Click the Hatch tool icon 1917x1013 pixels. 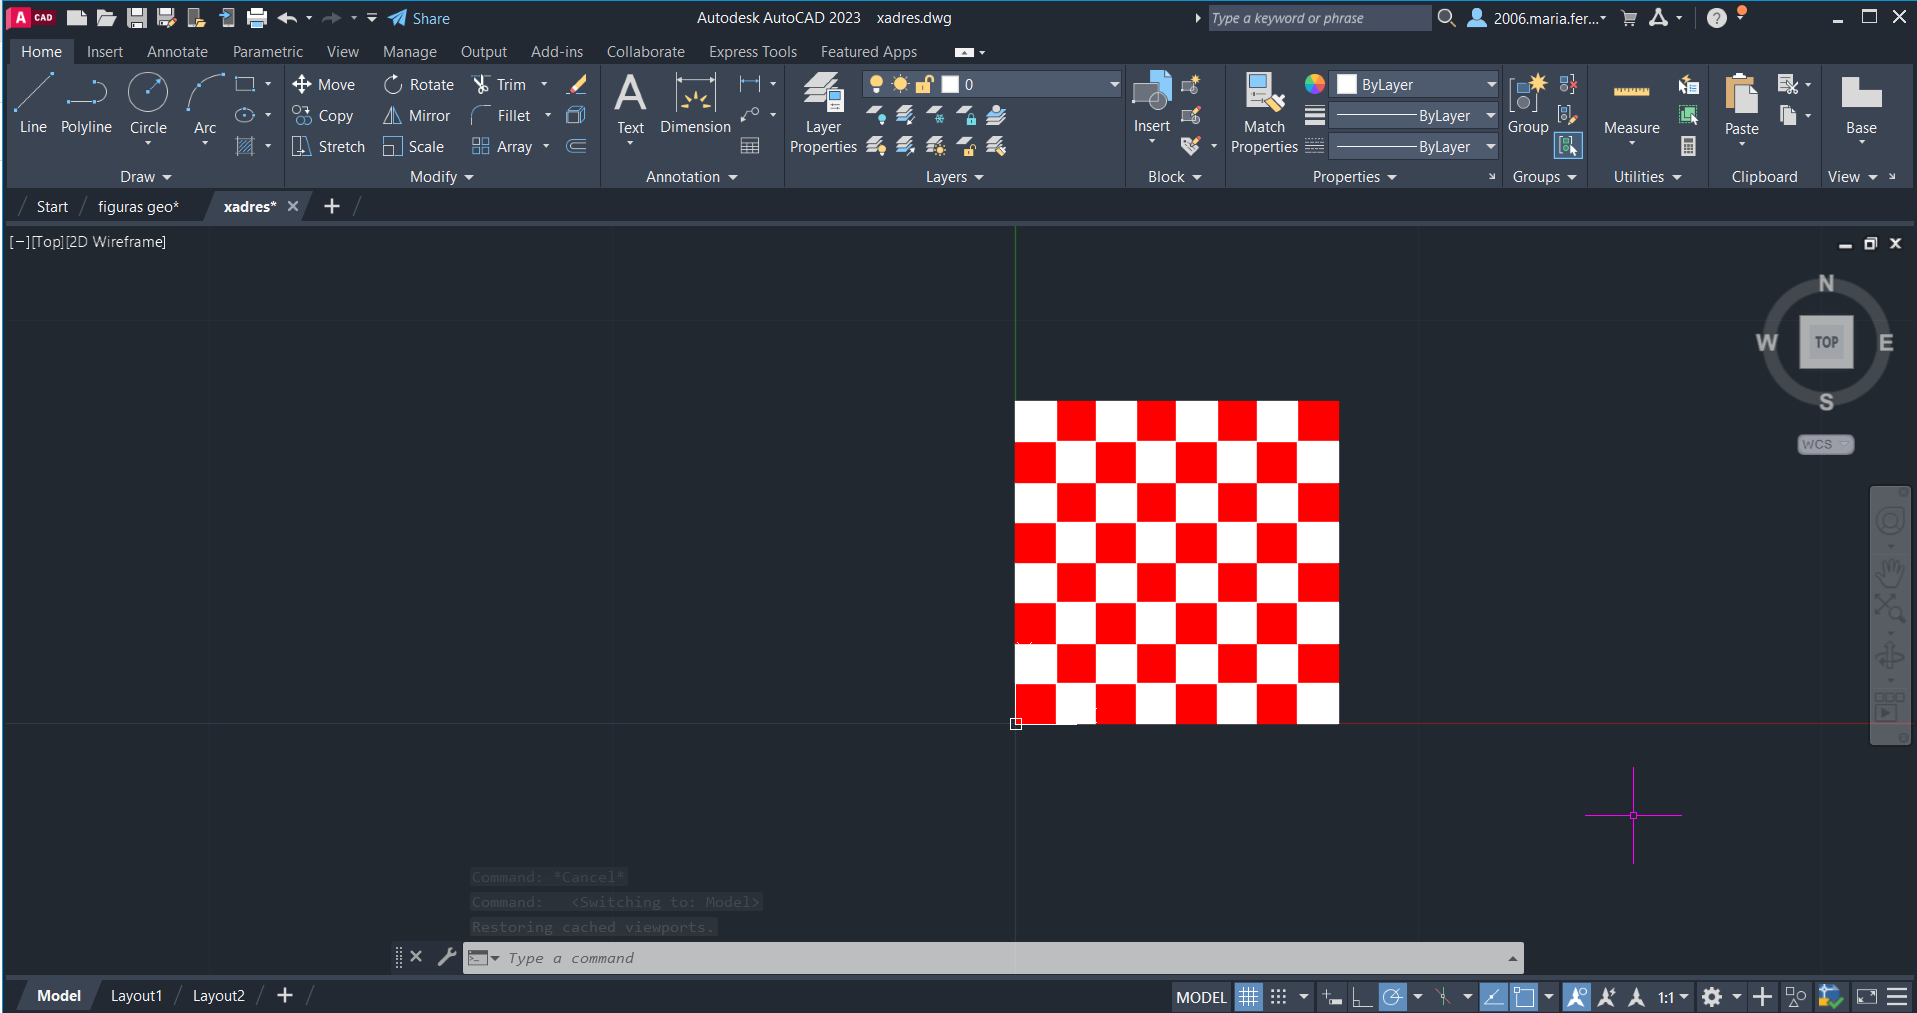coord(245,147)
